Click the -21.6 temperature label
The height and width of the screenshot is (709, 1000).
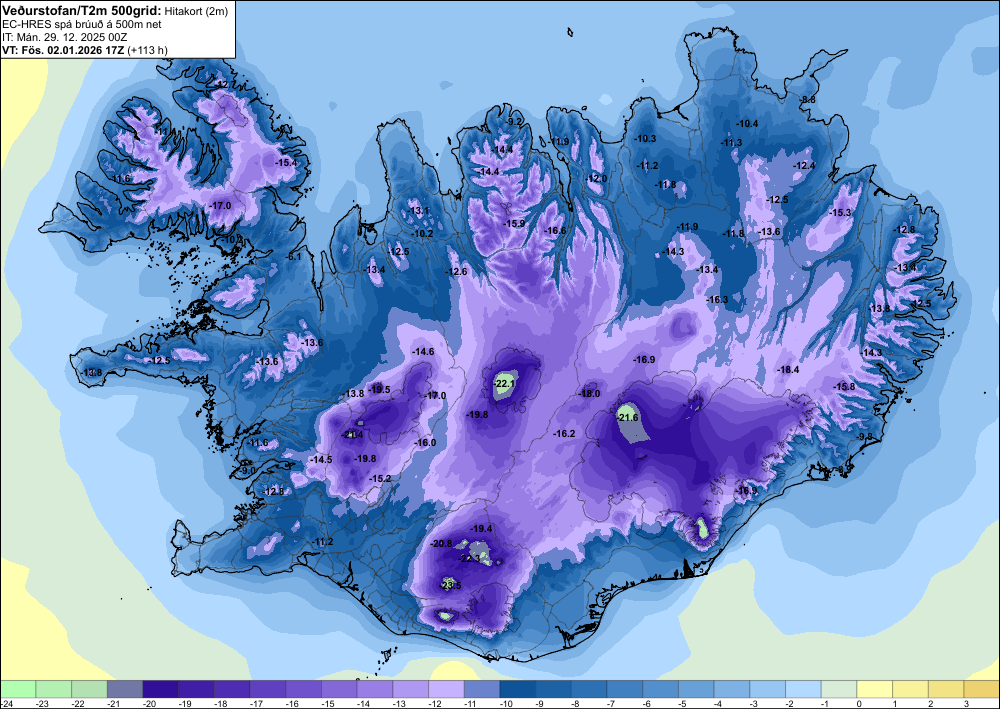pos(628,417)
